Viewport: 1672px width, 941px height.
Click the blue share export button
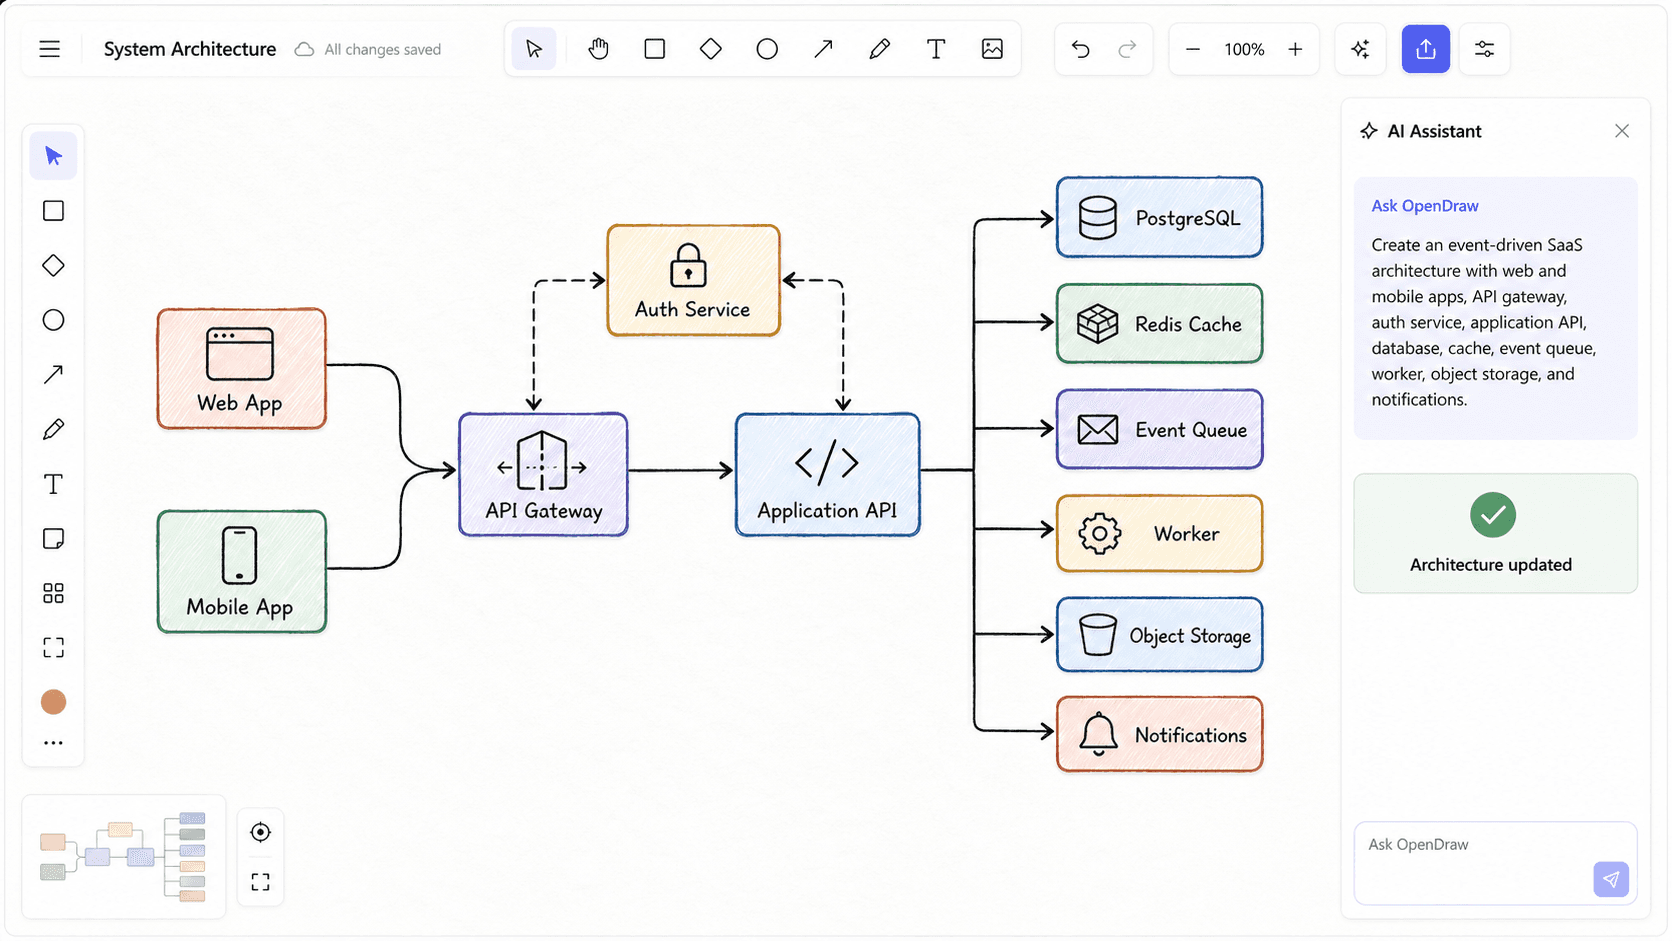(x=1426, y=49)
